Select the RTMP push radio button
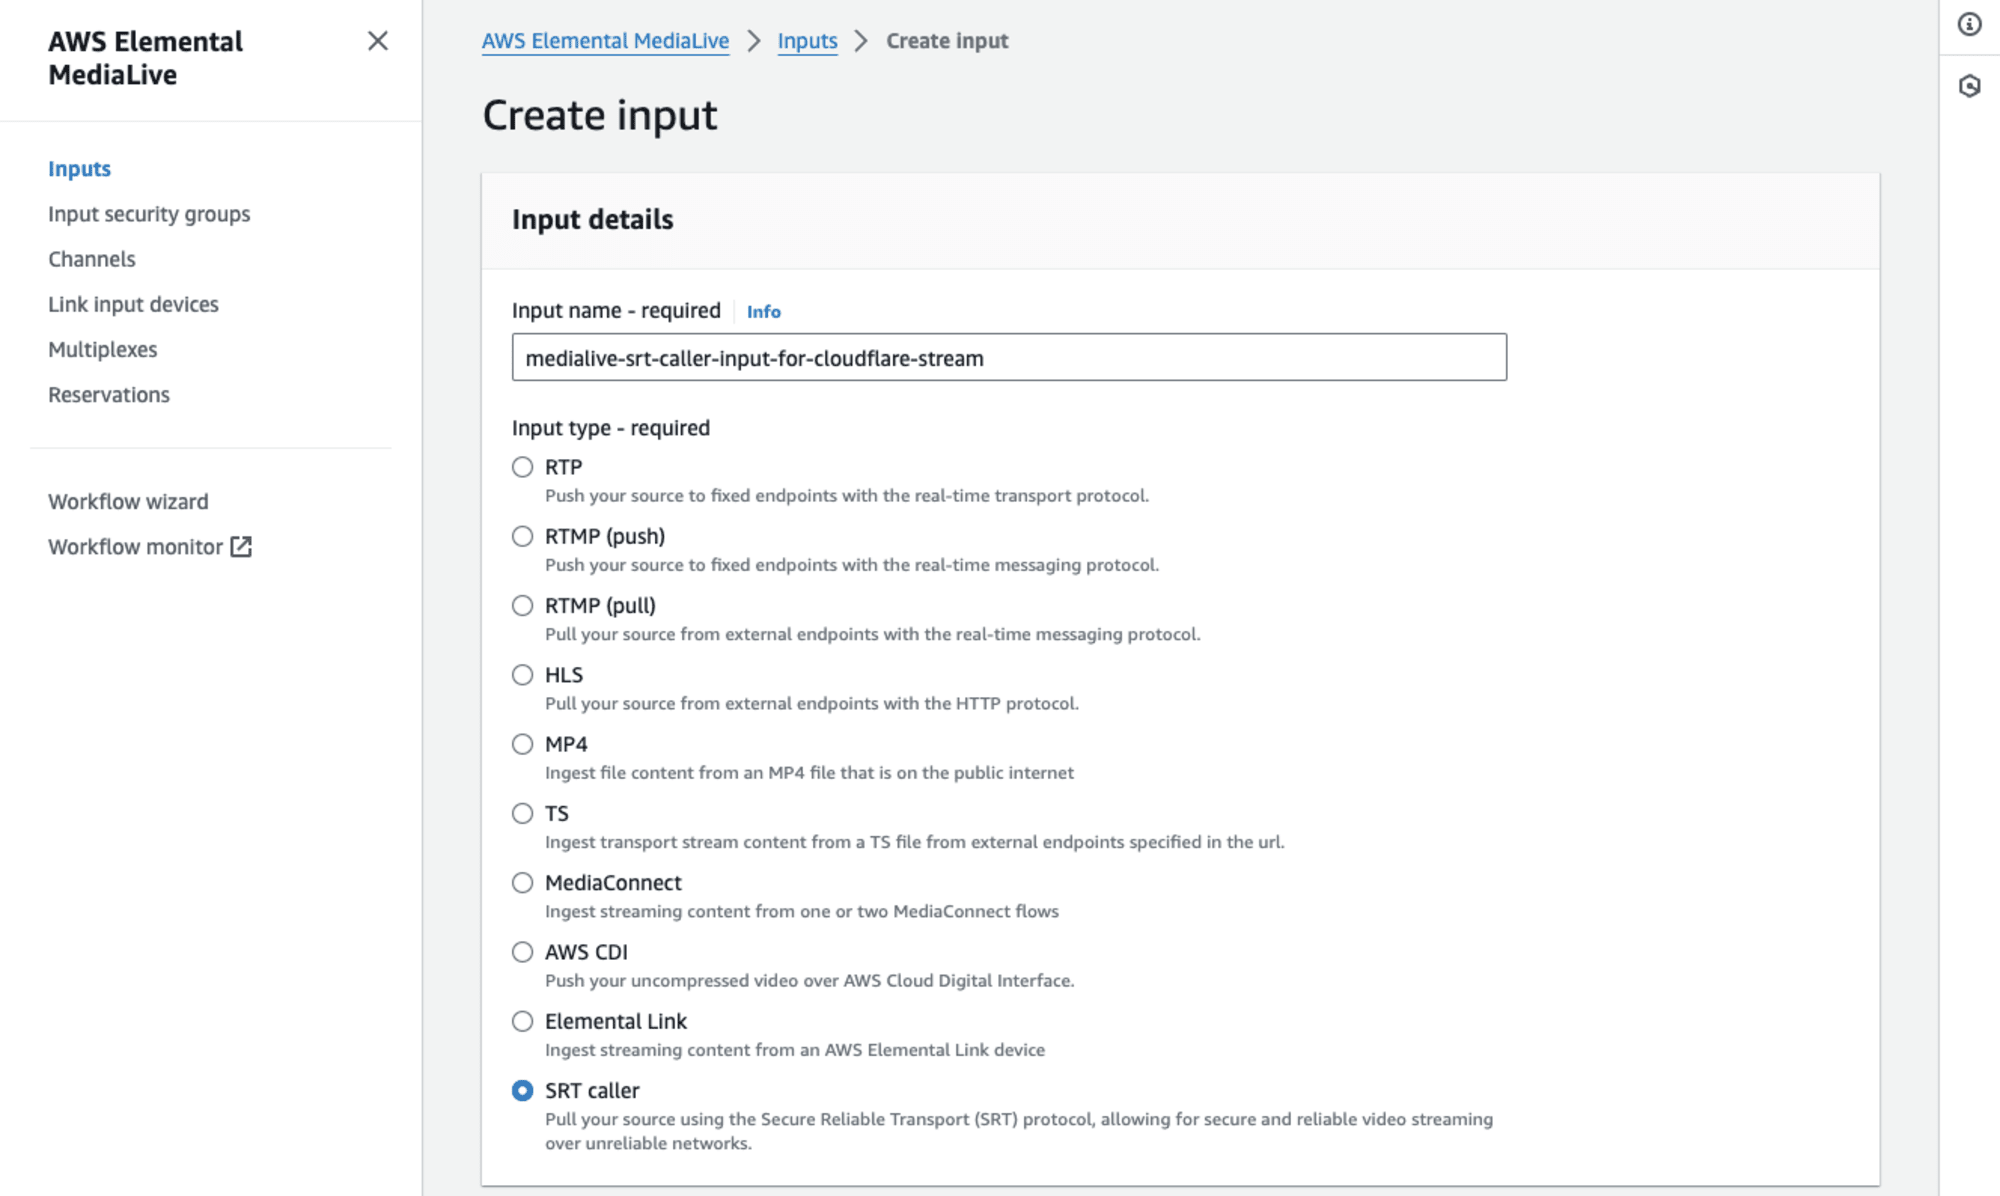 [x=522, y=537]
